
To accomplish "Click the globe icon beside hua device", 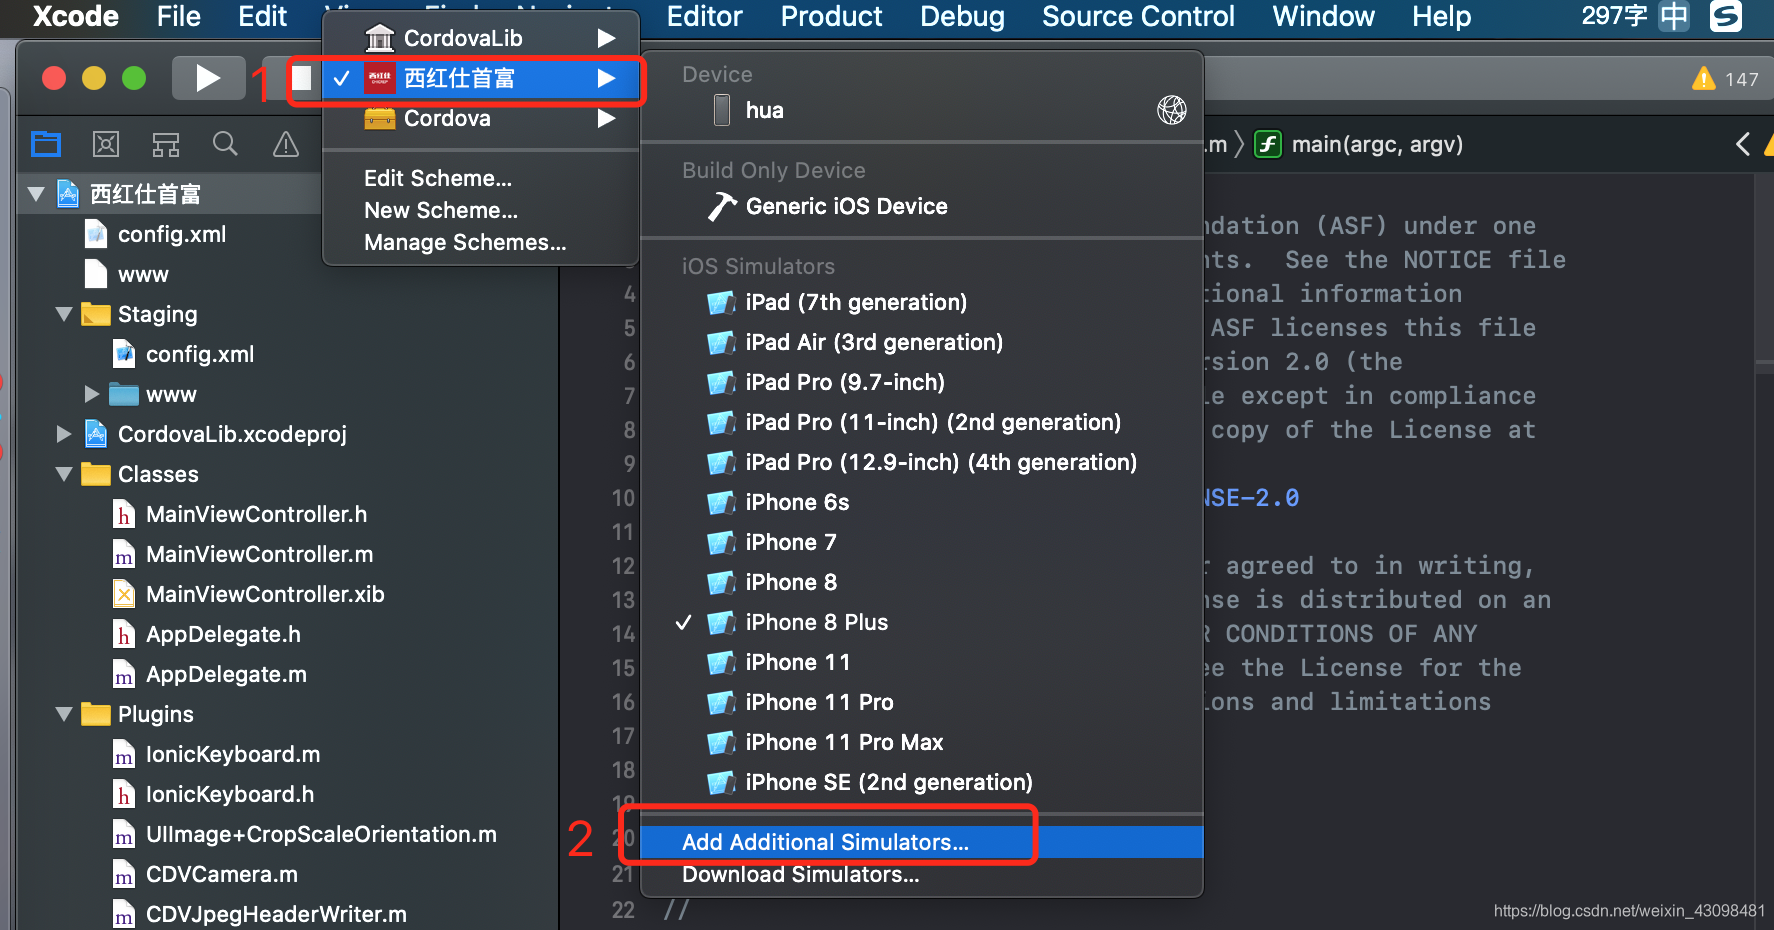I will click(1172, 110).
